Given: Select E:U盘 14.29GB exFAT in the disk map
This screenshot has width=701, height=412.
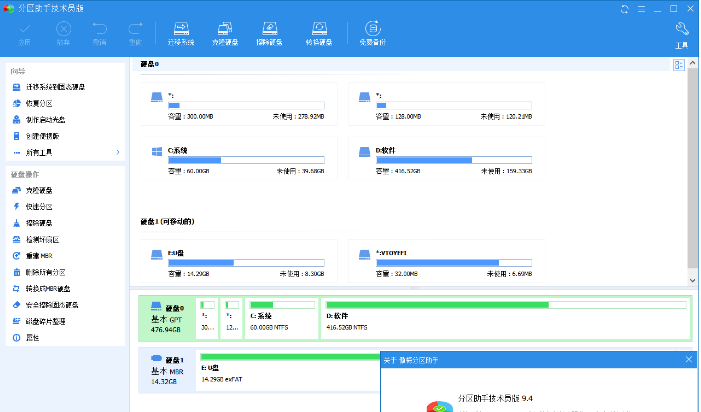Looking at the screenshot, I should pos(288,370).
